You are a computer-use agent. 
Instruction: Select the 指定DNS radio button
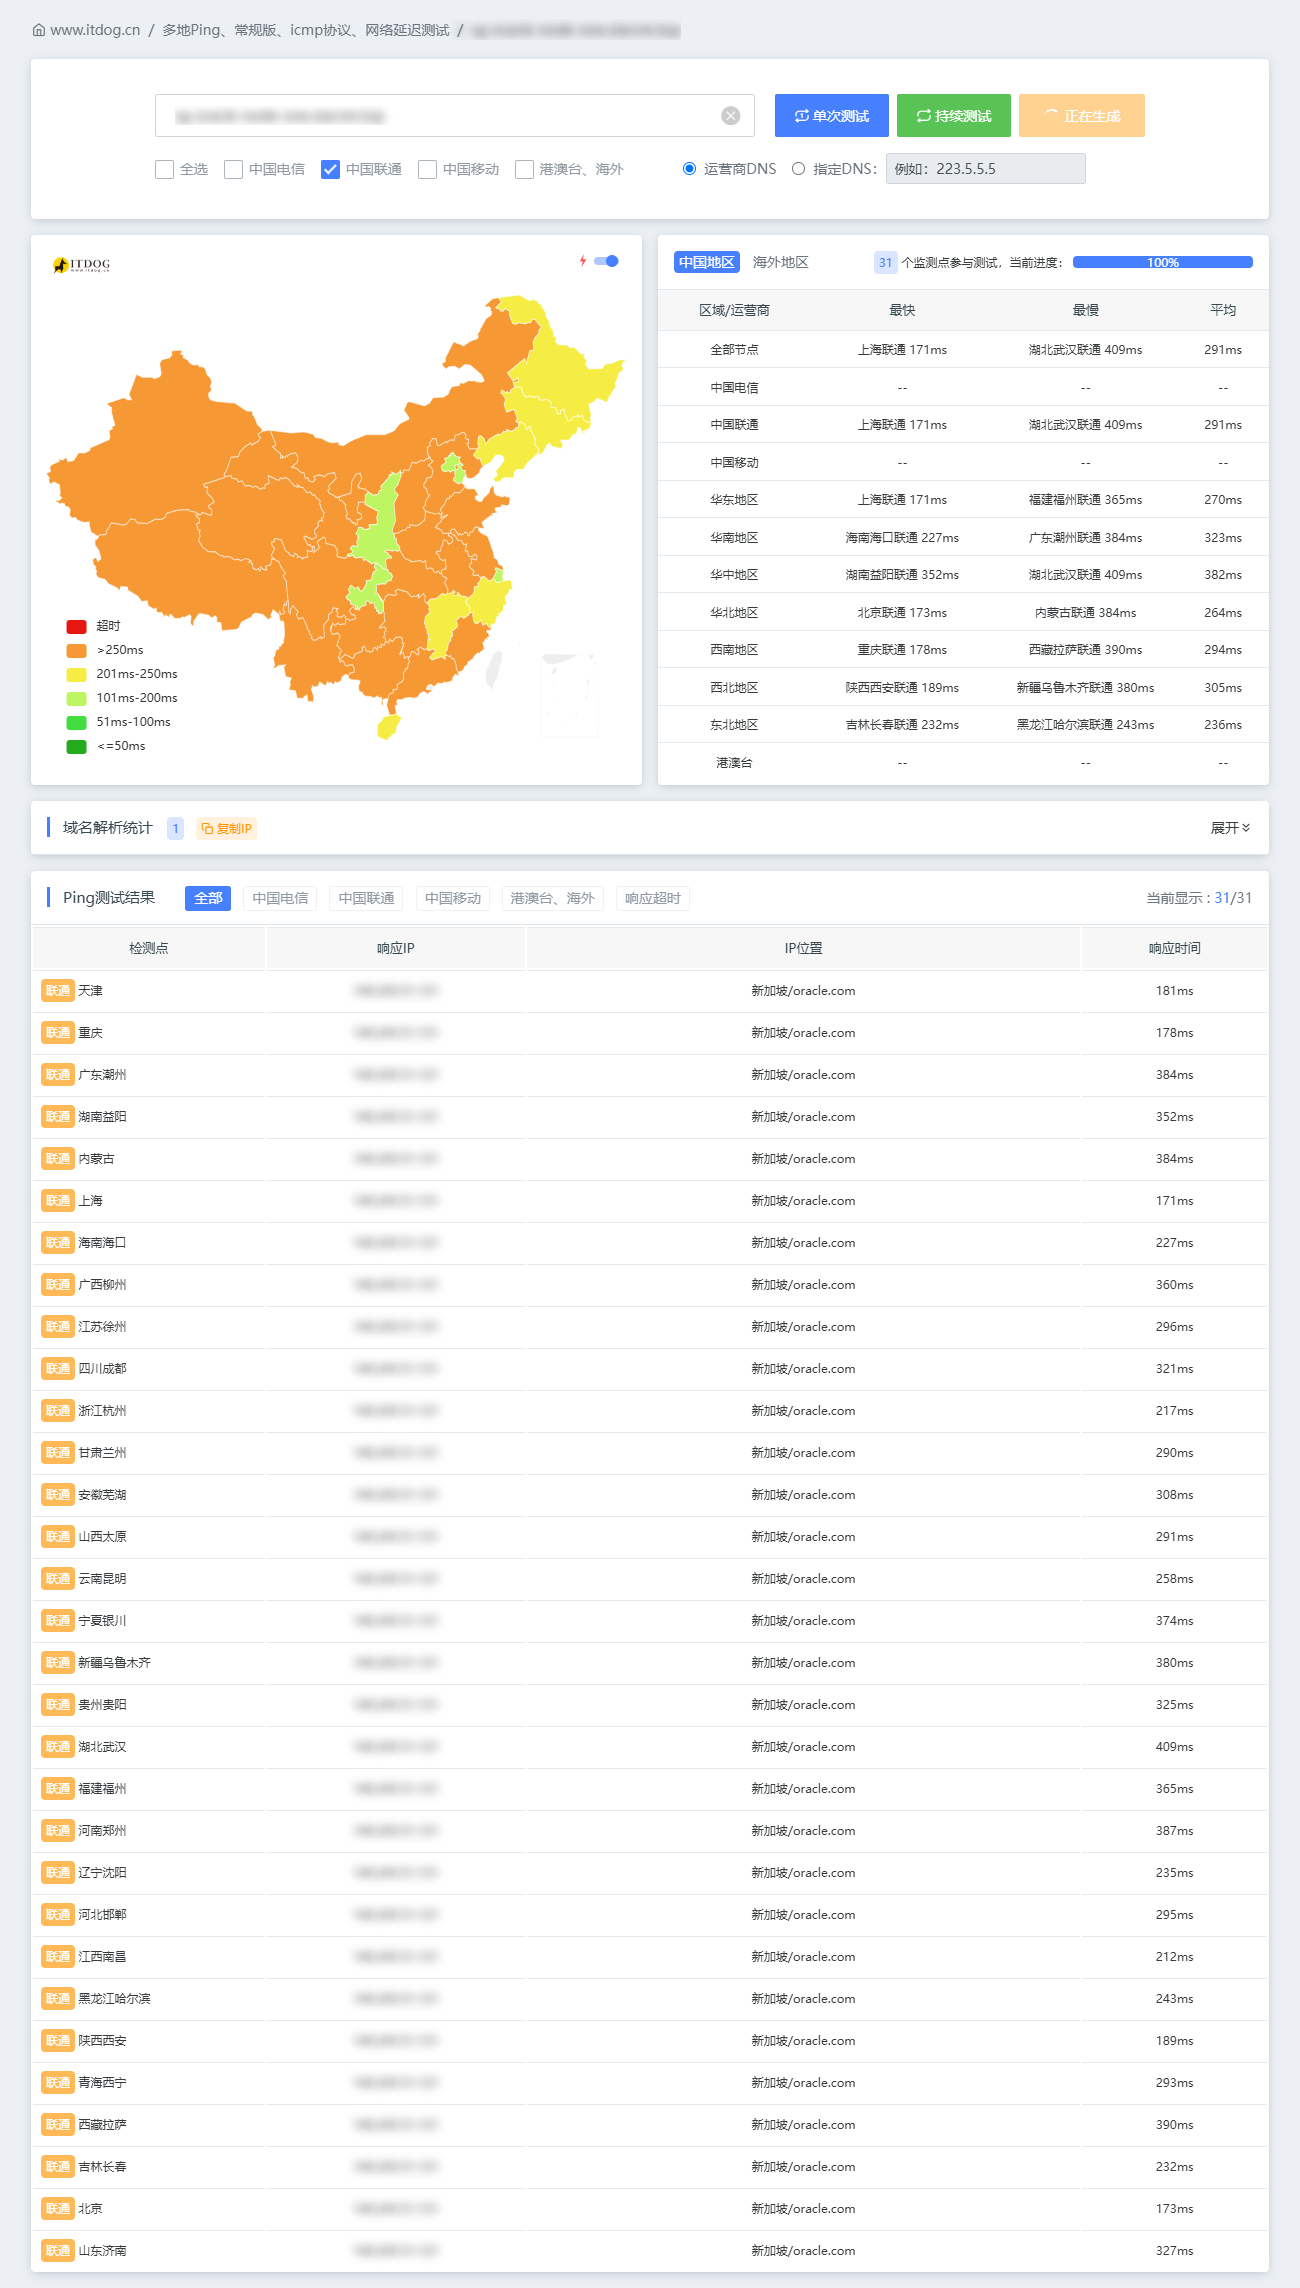(x=798, y=168)
